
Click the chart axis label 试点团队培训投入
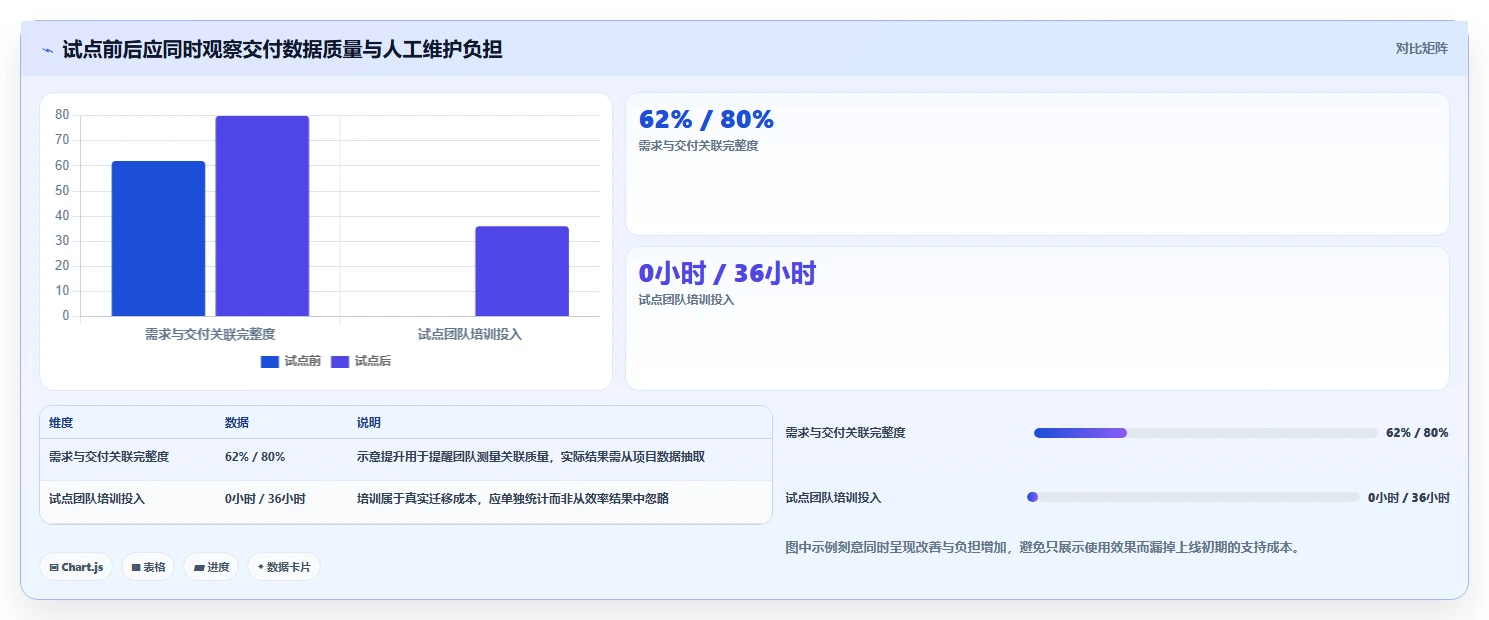point(470,334)
